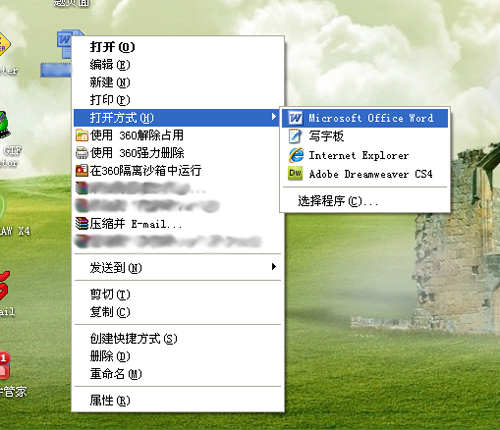
Task: Choose the WordPad 写字板 icon
Action: (x=295, y=136)
